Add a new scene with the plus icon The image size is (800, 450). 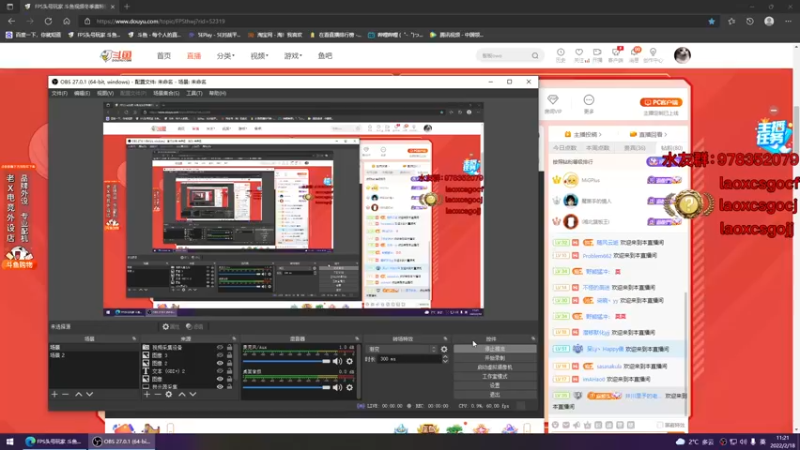(x=55, y=394)
